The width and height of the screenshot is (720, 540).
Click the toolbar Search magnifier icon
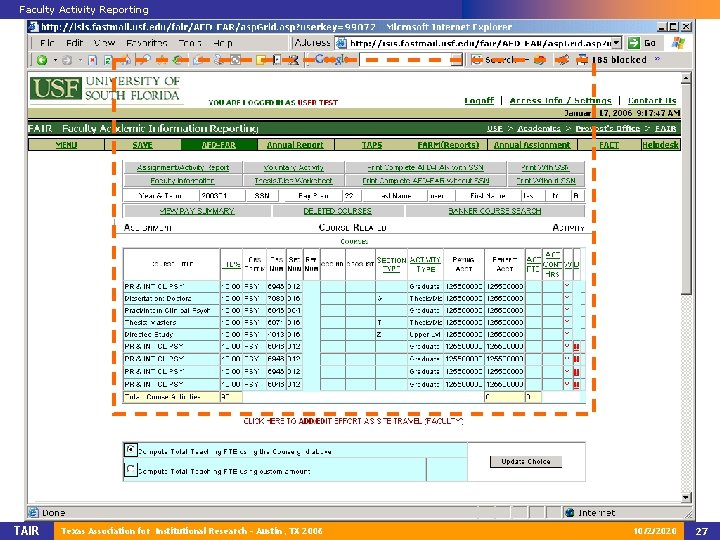(x=146, y=60)
